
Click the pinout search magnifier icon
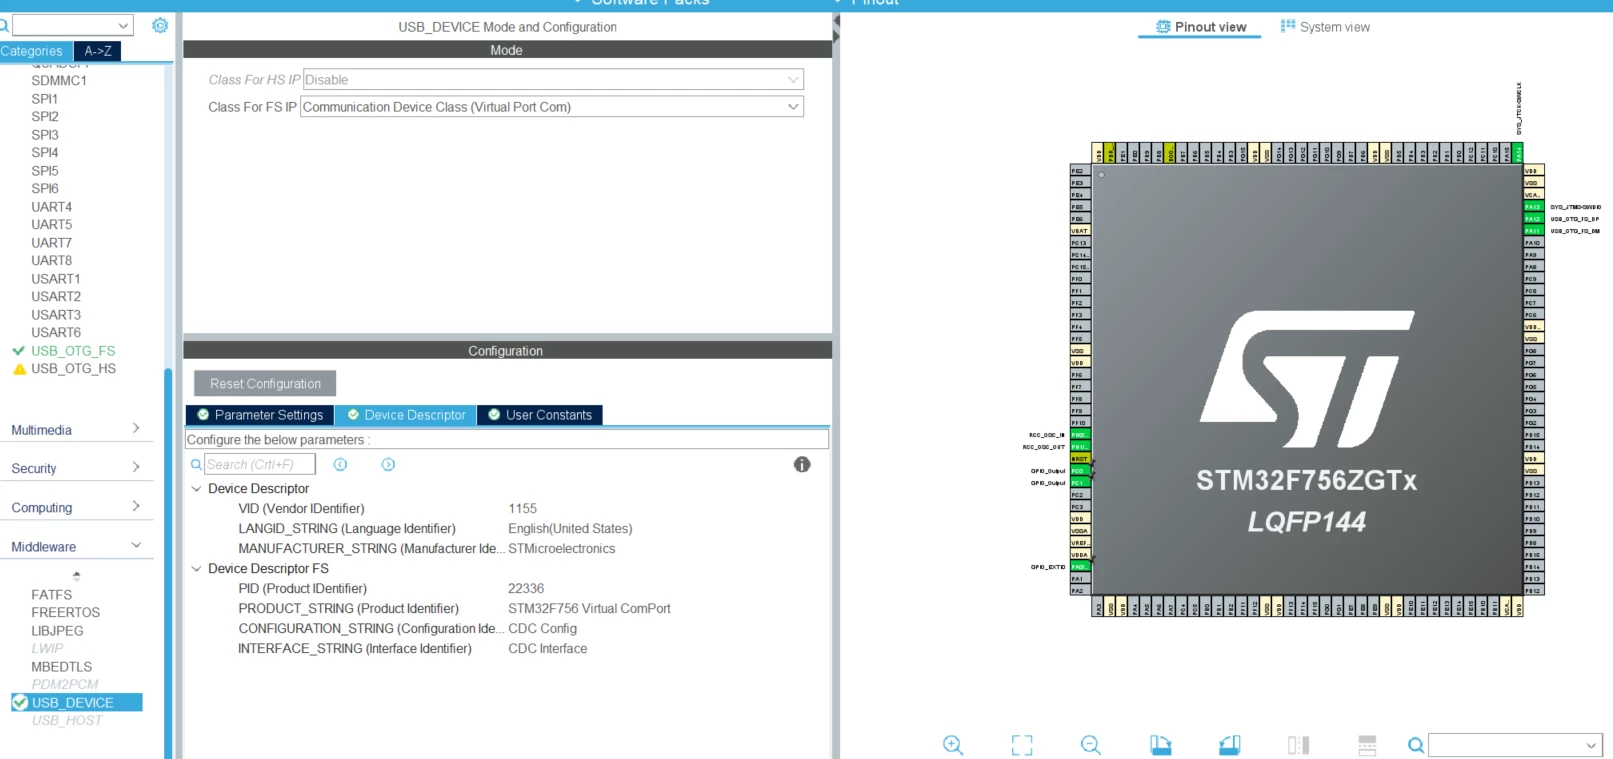tap(1416, 745)
